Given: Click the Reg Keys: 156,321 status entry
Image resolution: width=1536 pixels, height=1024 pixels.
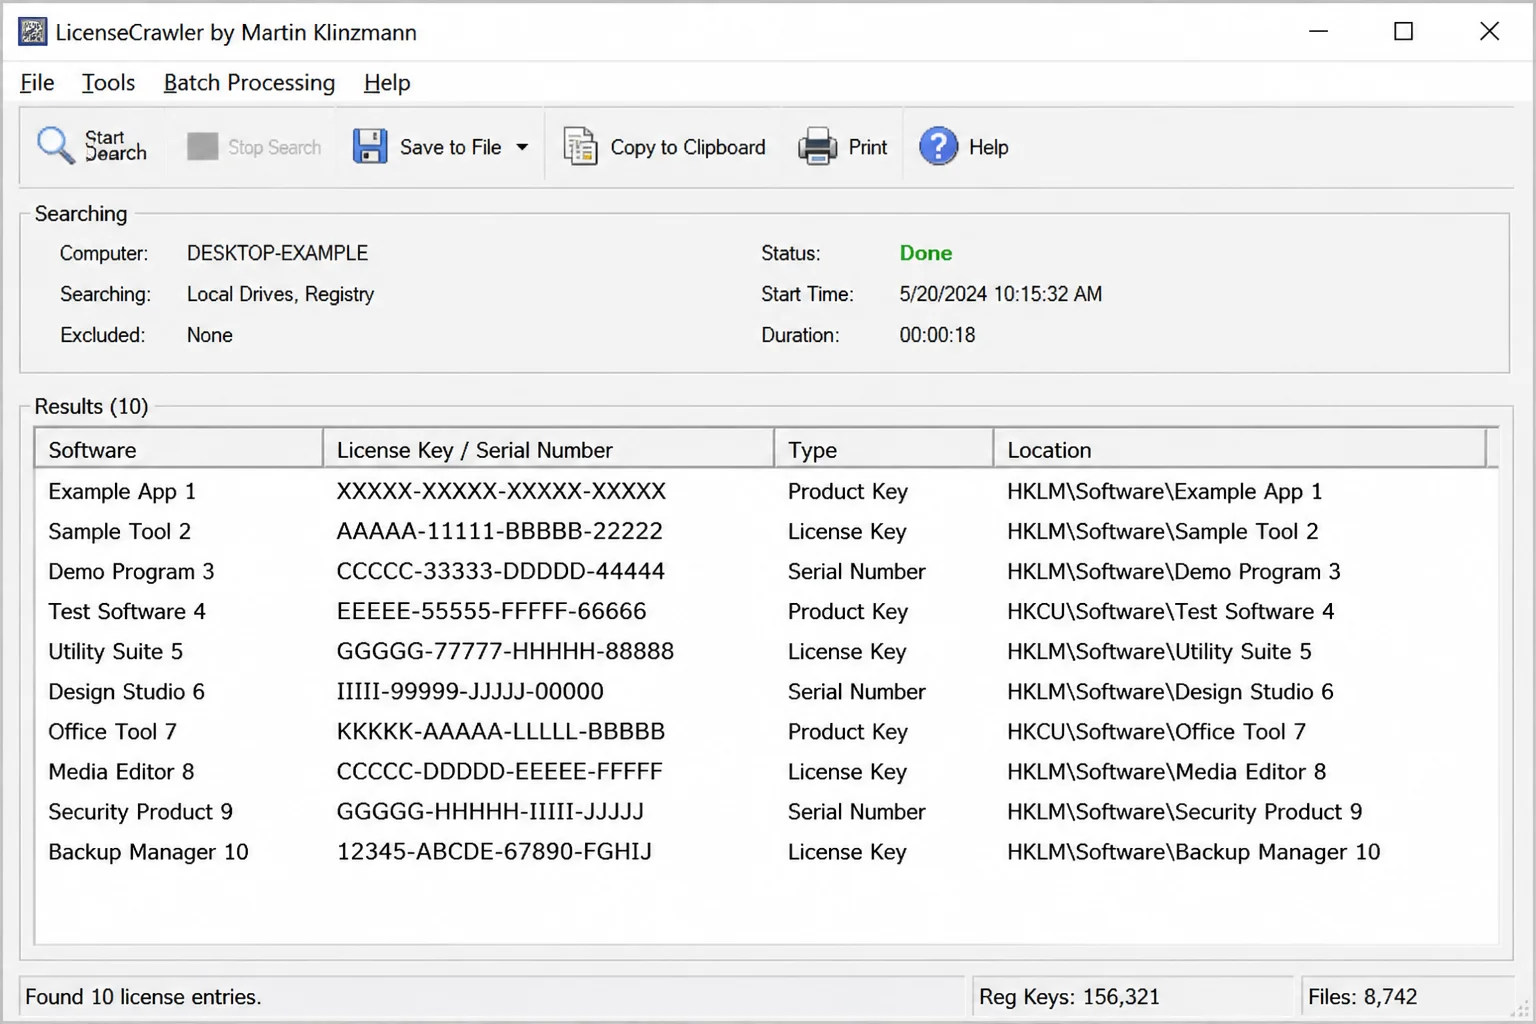Looking at the screenshot, I should (1069, 997).
